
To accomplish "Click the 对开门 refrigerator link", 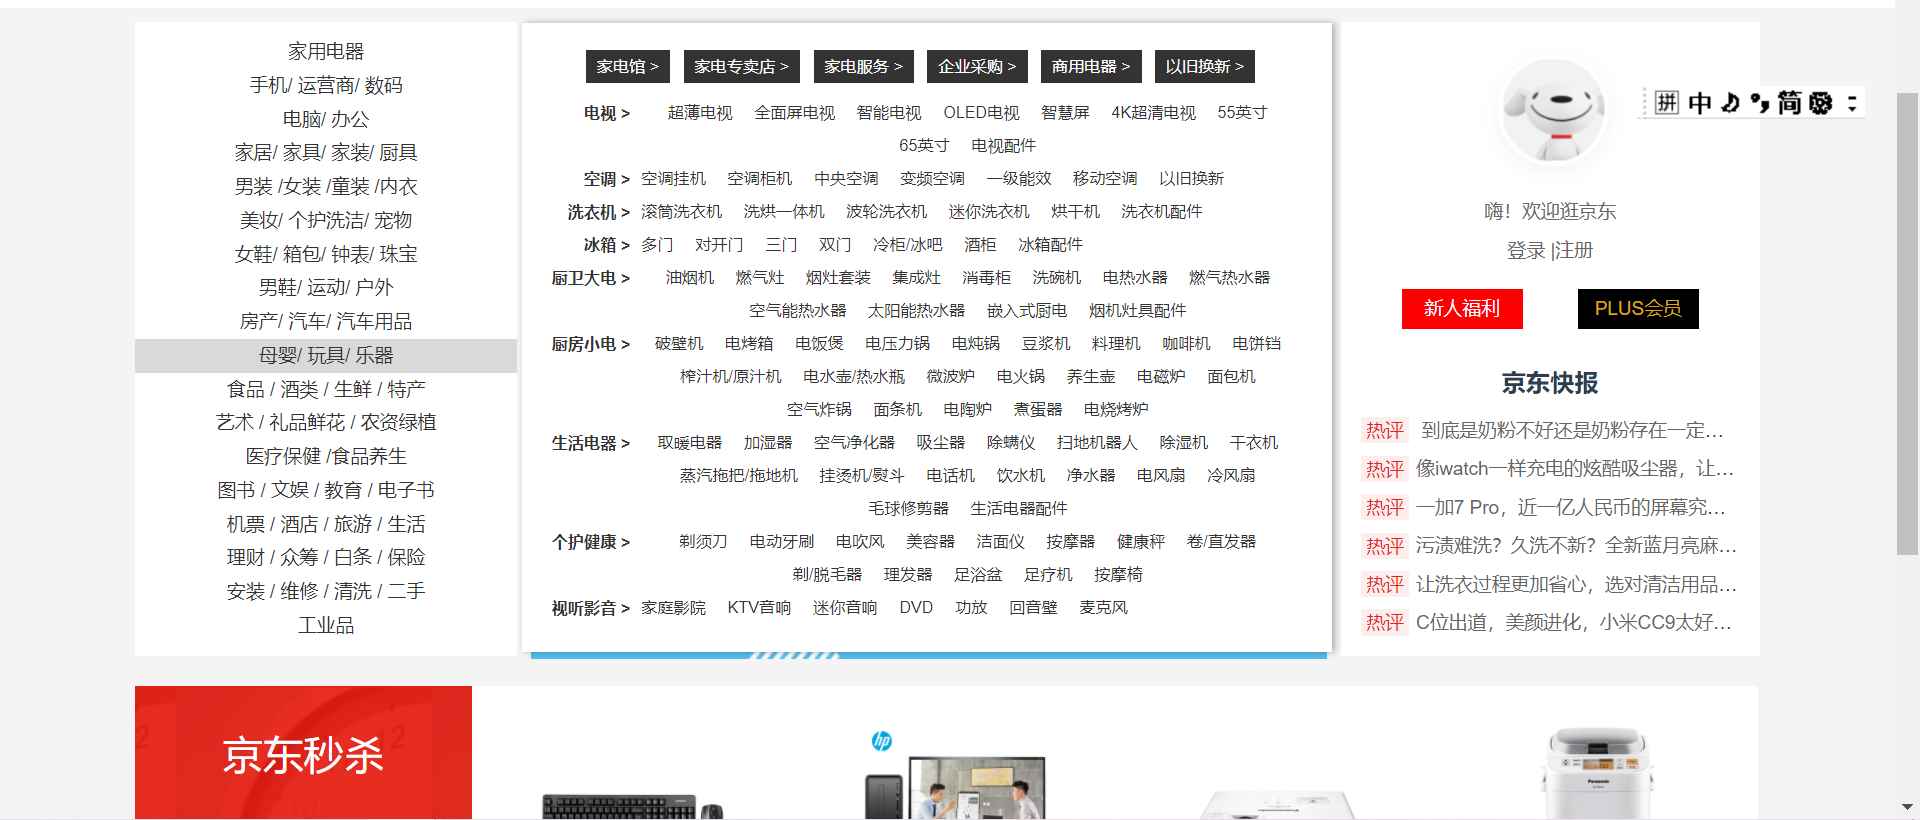I will pos(719,245).
